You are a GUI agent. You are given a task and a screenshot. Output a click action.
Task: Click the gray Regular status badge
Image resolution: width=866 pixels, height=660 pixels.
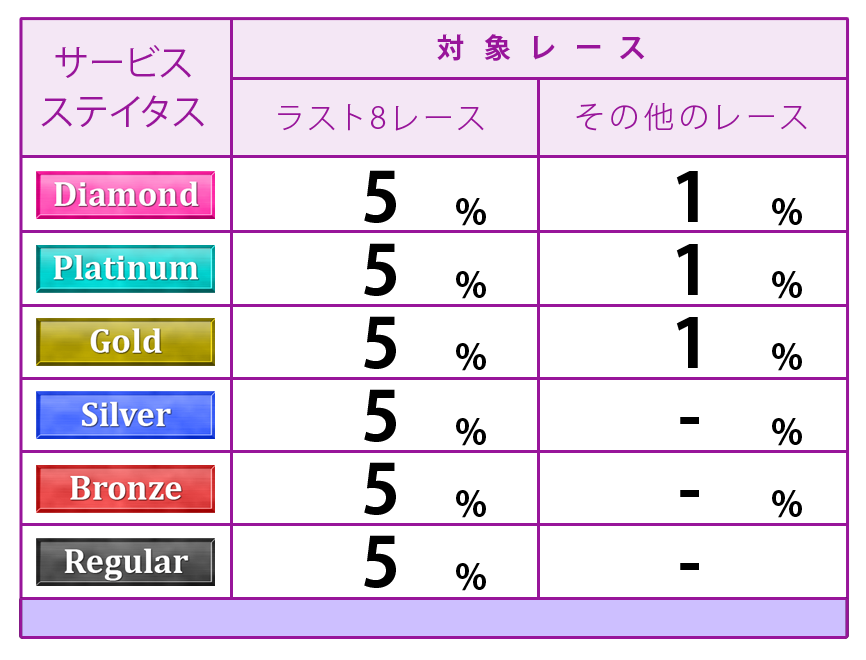[x=125, y=562]
